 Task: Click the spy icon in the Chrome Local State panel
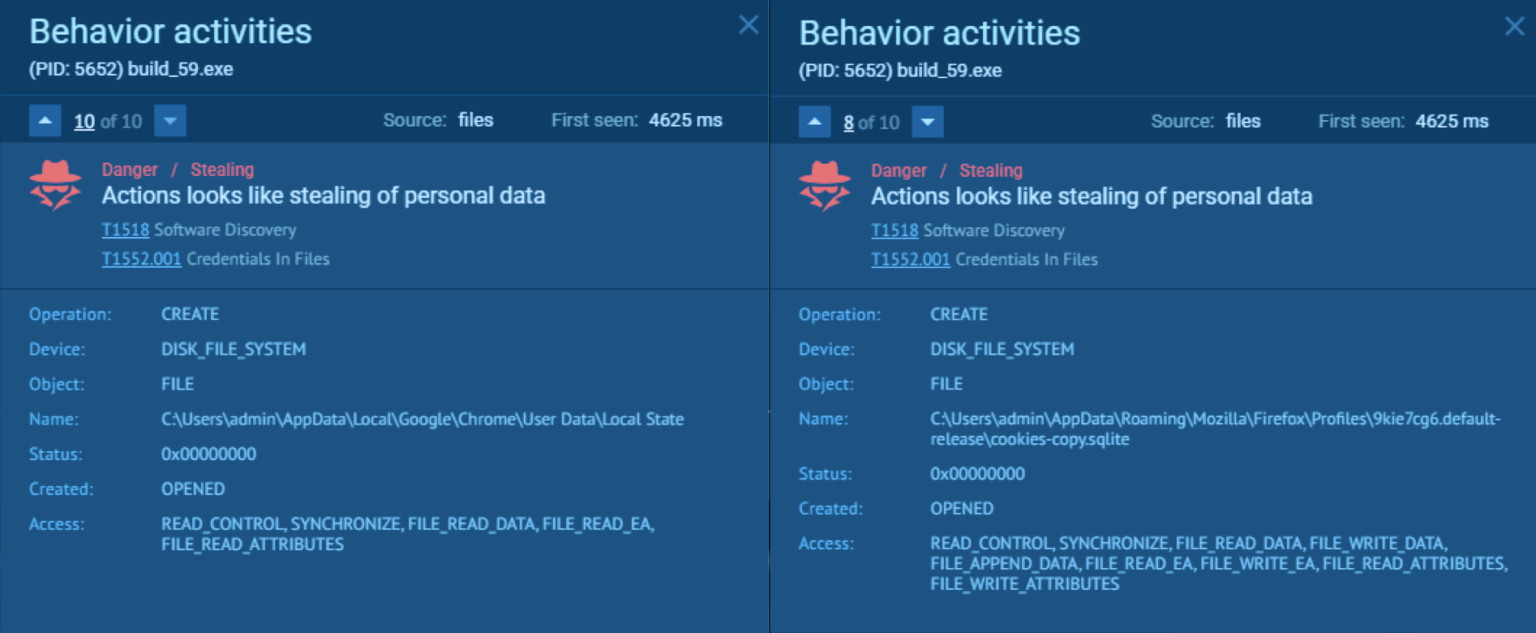click(x=55, y=185)
